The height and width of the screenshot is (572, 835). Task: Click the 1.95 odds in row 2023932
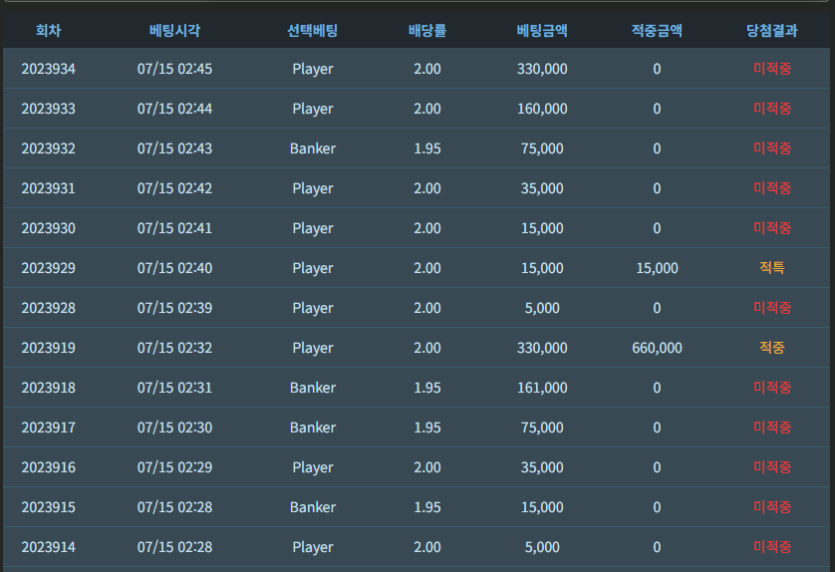click(427, 148)
